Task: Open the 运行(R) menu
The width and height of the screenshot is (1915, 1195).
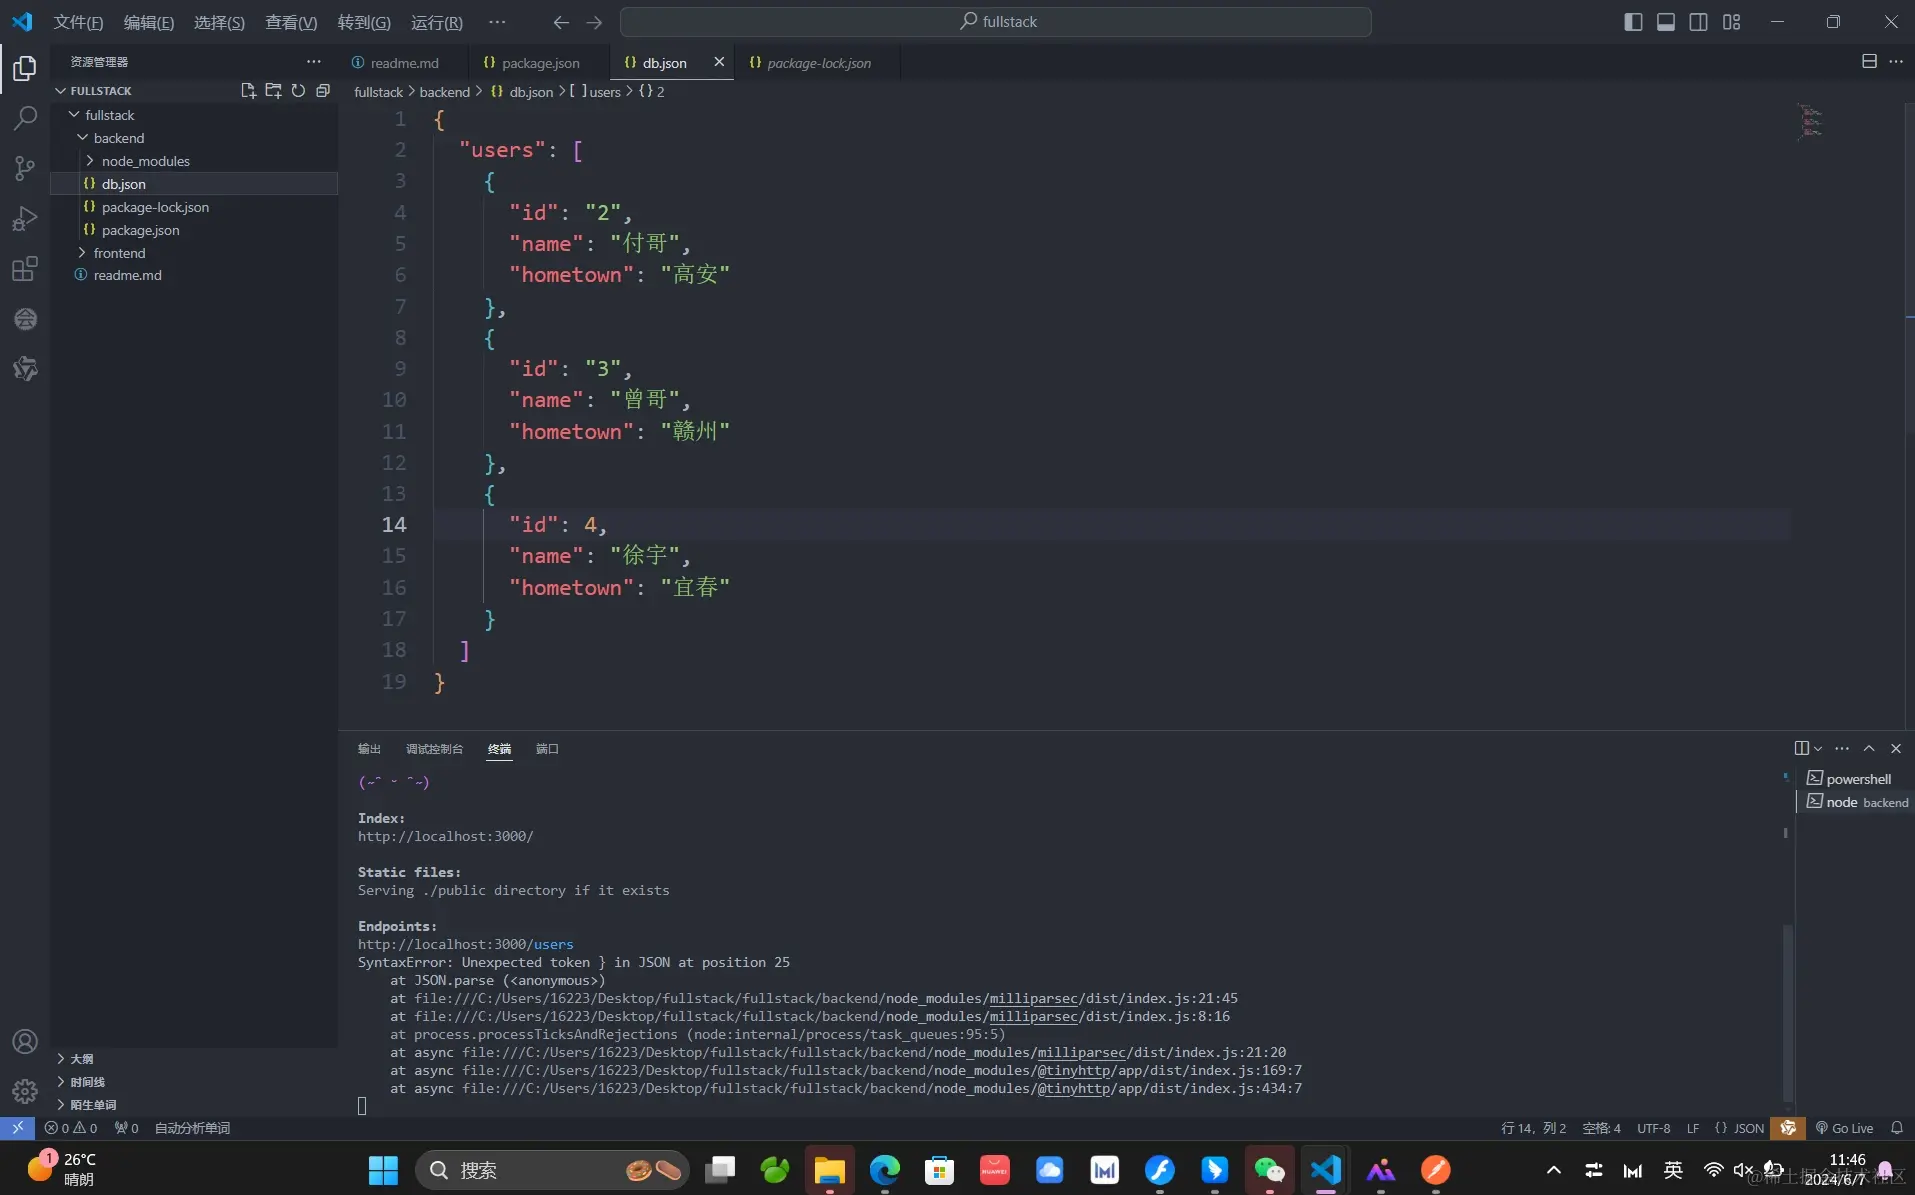Action: [x=437, y=22]
